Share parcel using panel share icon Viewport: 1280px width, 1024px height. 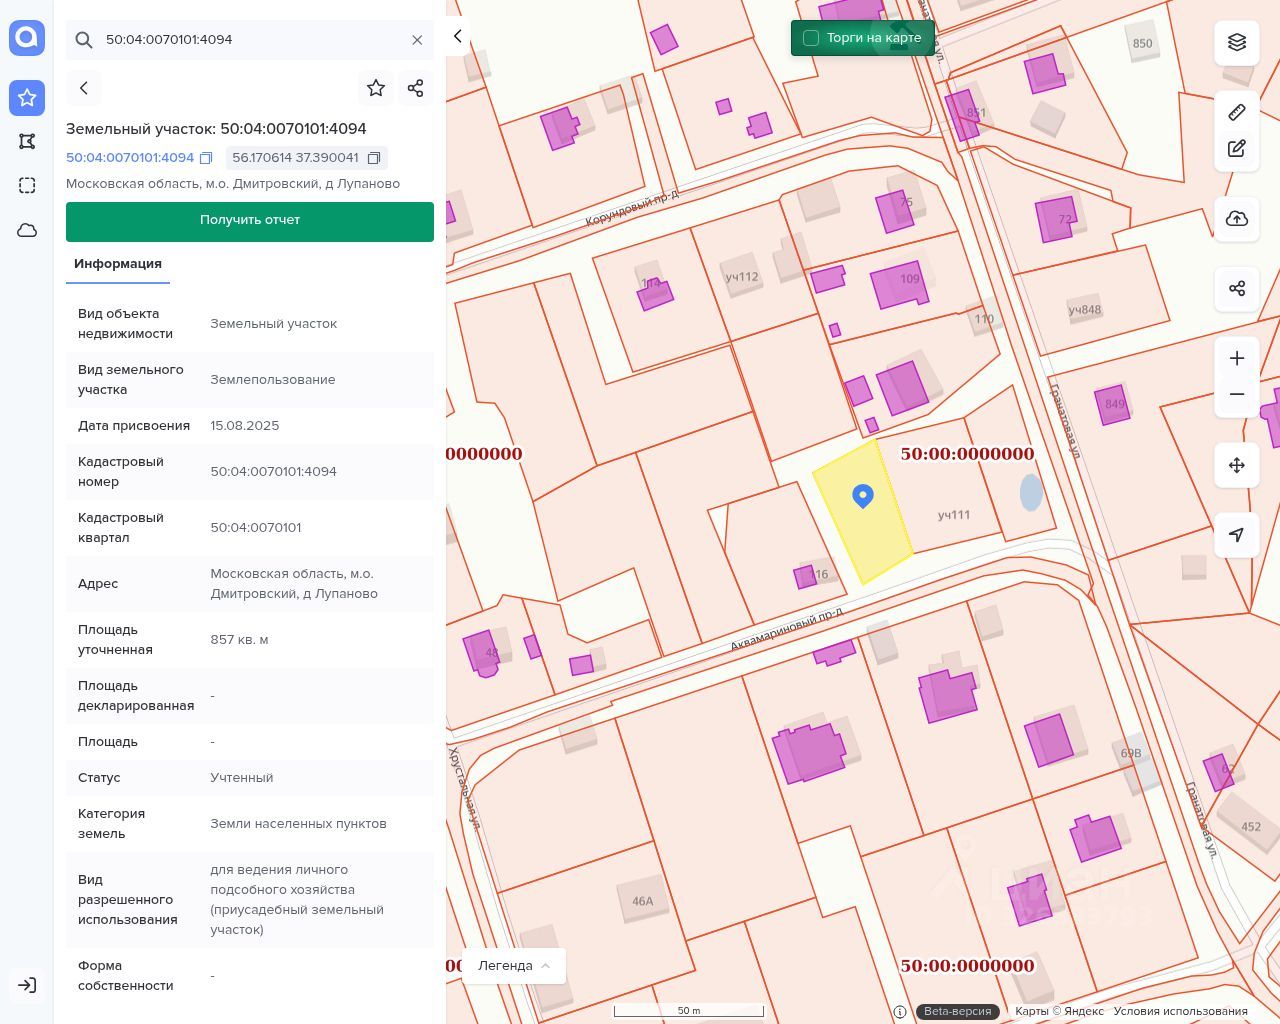click(x=416, y=88)
